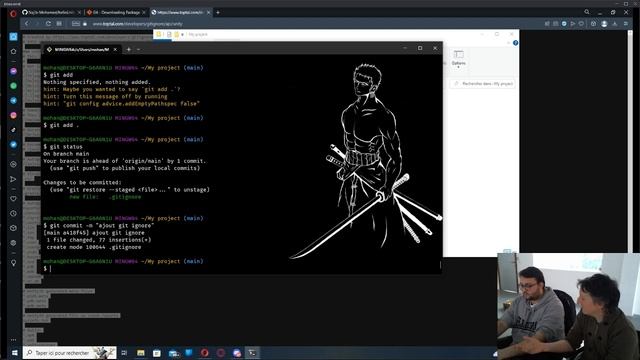Open the sidebar lightbulb icon
Viewport: 640px width, 360px height.
click(x=13, y=263)
